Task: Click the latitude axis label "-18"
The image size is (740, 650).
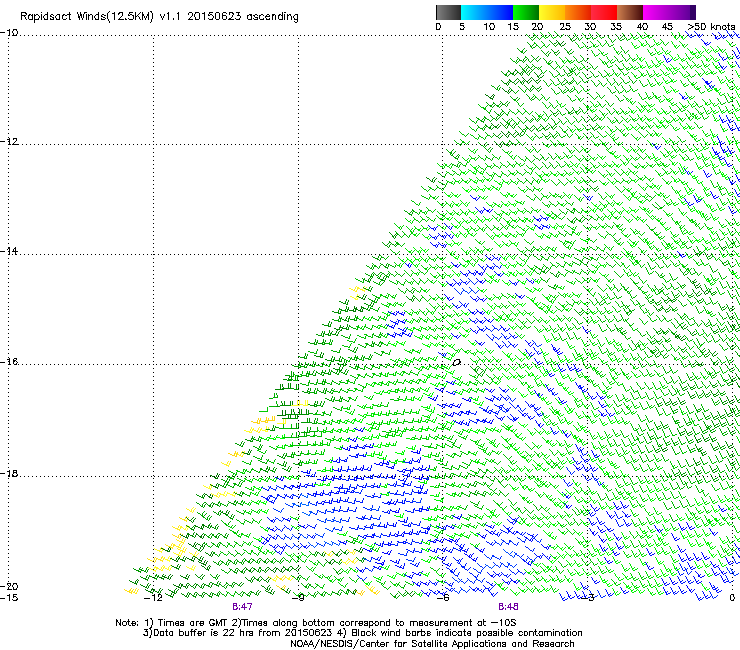Action: (x=9, y=474)
